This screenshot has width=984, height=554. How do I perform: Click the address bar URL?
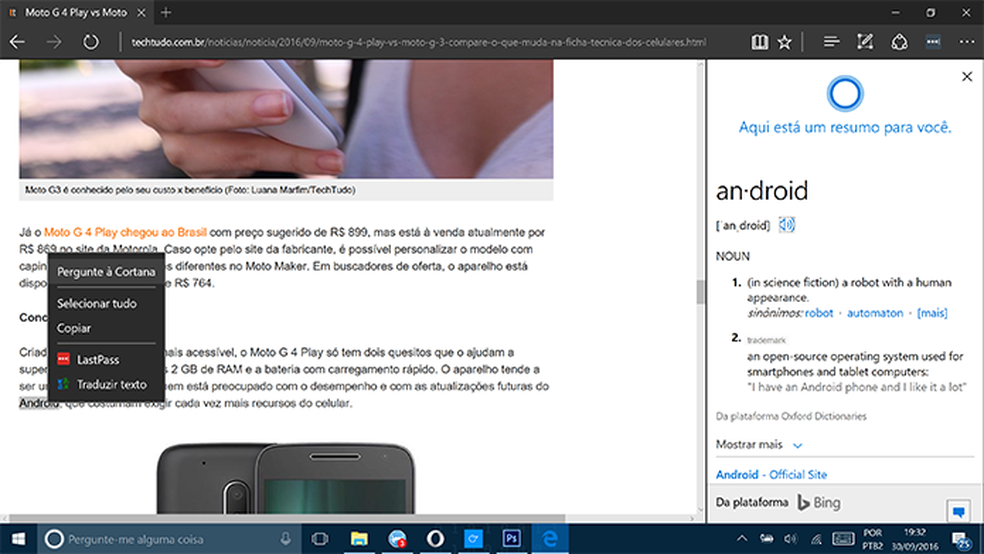[x=418, y=42]
